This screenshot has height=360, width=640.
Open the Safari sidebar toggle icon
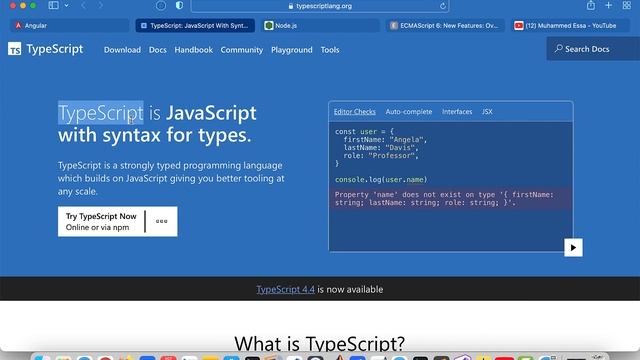[x=53, y=5]
